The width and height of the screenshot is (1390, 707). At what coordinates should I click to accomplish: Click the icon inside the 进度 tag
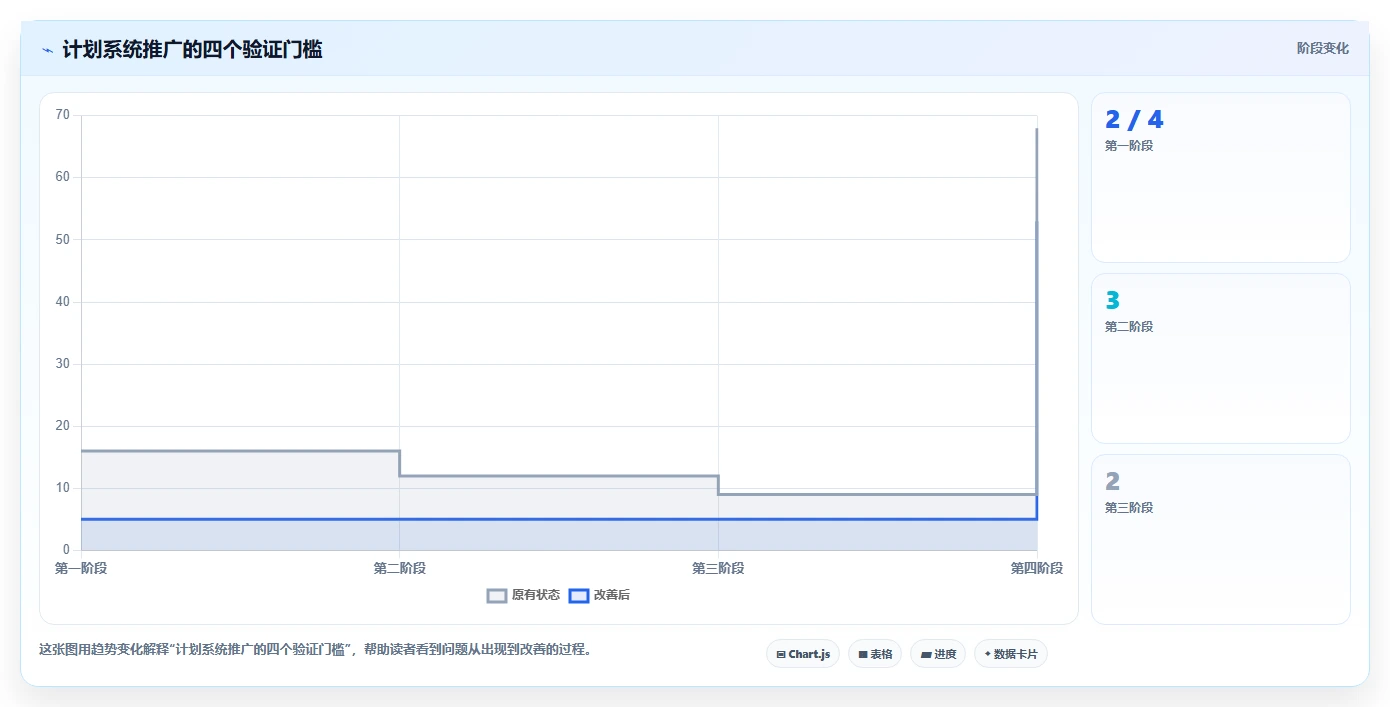[x=926, y=654]
